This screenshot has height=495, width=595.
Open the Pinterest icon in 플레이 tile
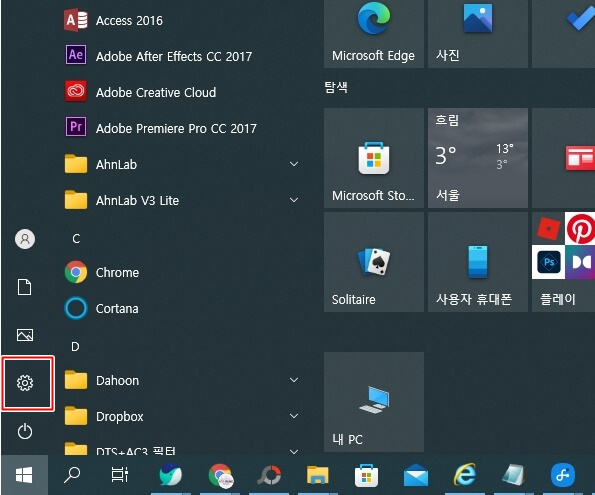pyautogui.click(x=580, y=229)
